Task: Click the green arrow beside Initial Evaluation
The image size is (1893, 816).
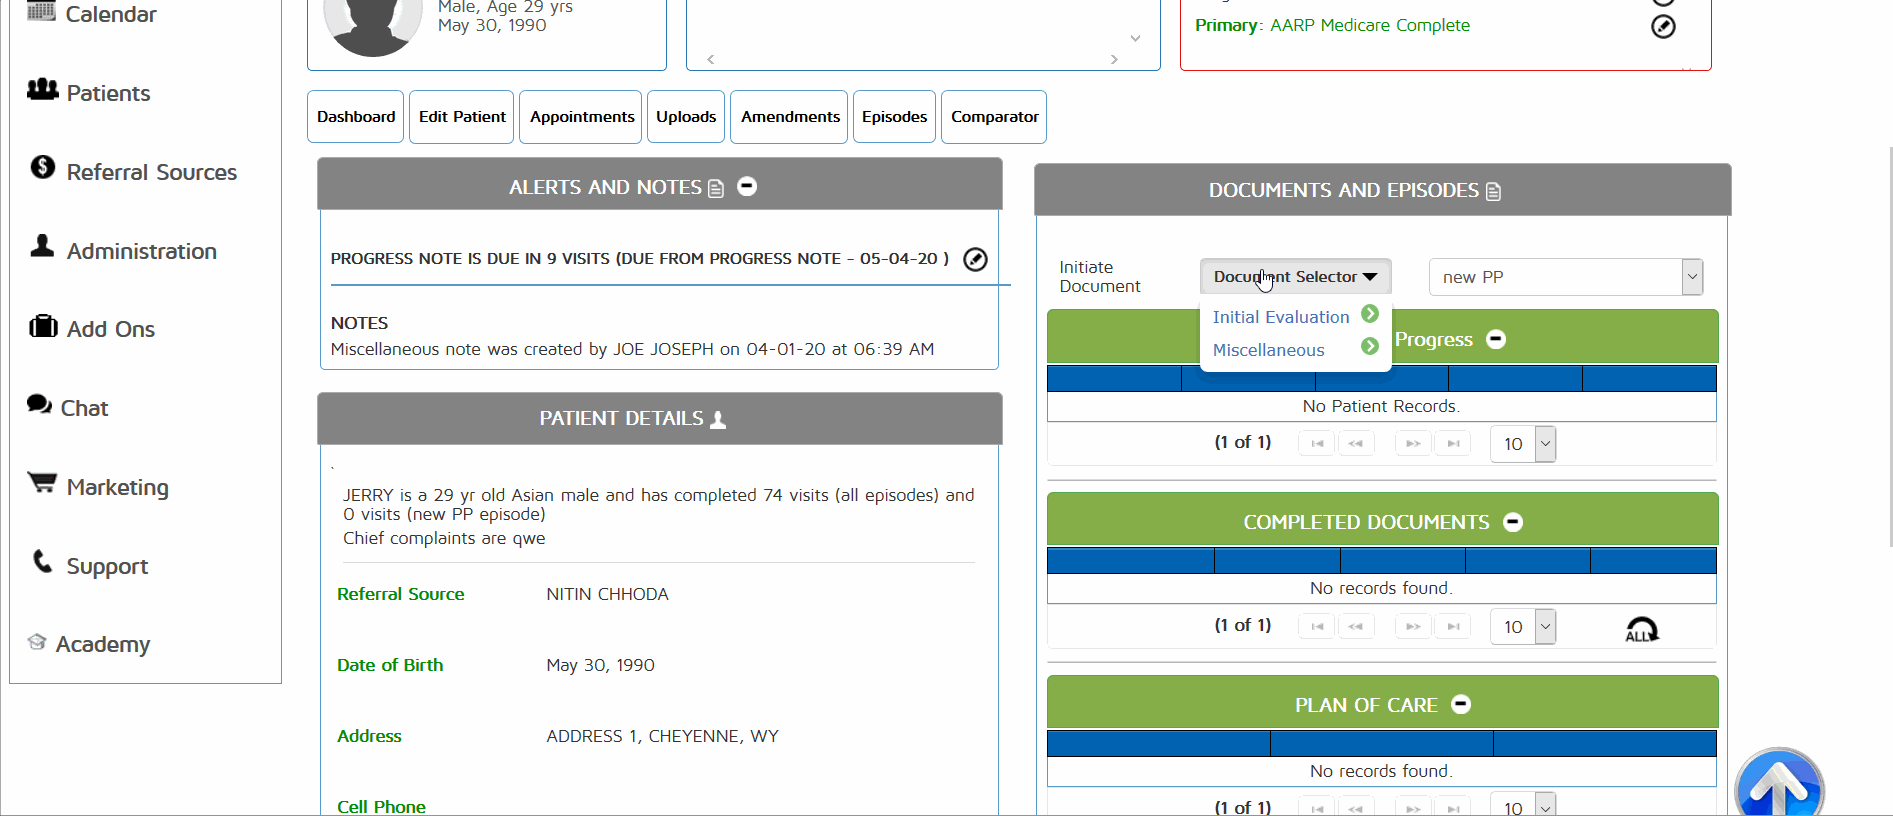Action: coord(1370,314)
